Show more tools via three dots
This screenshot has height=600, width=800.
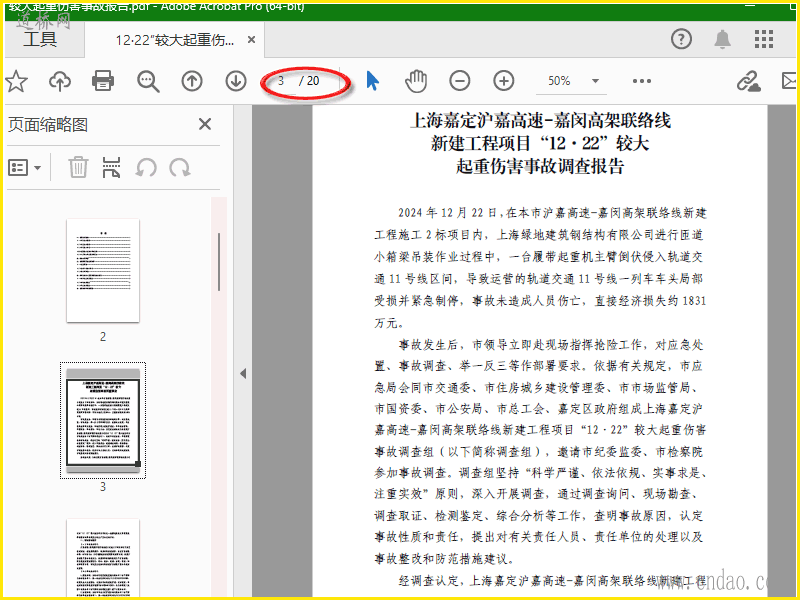point(641,81)
